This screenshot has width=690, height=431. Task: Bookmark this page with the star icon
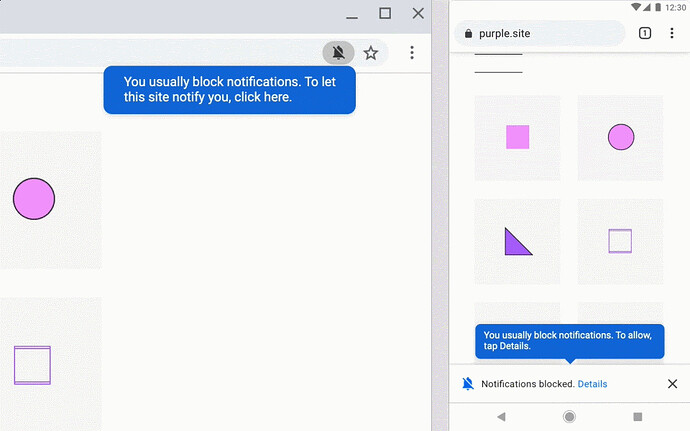(x=371, y=53)
